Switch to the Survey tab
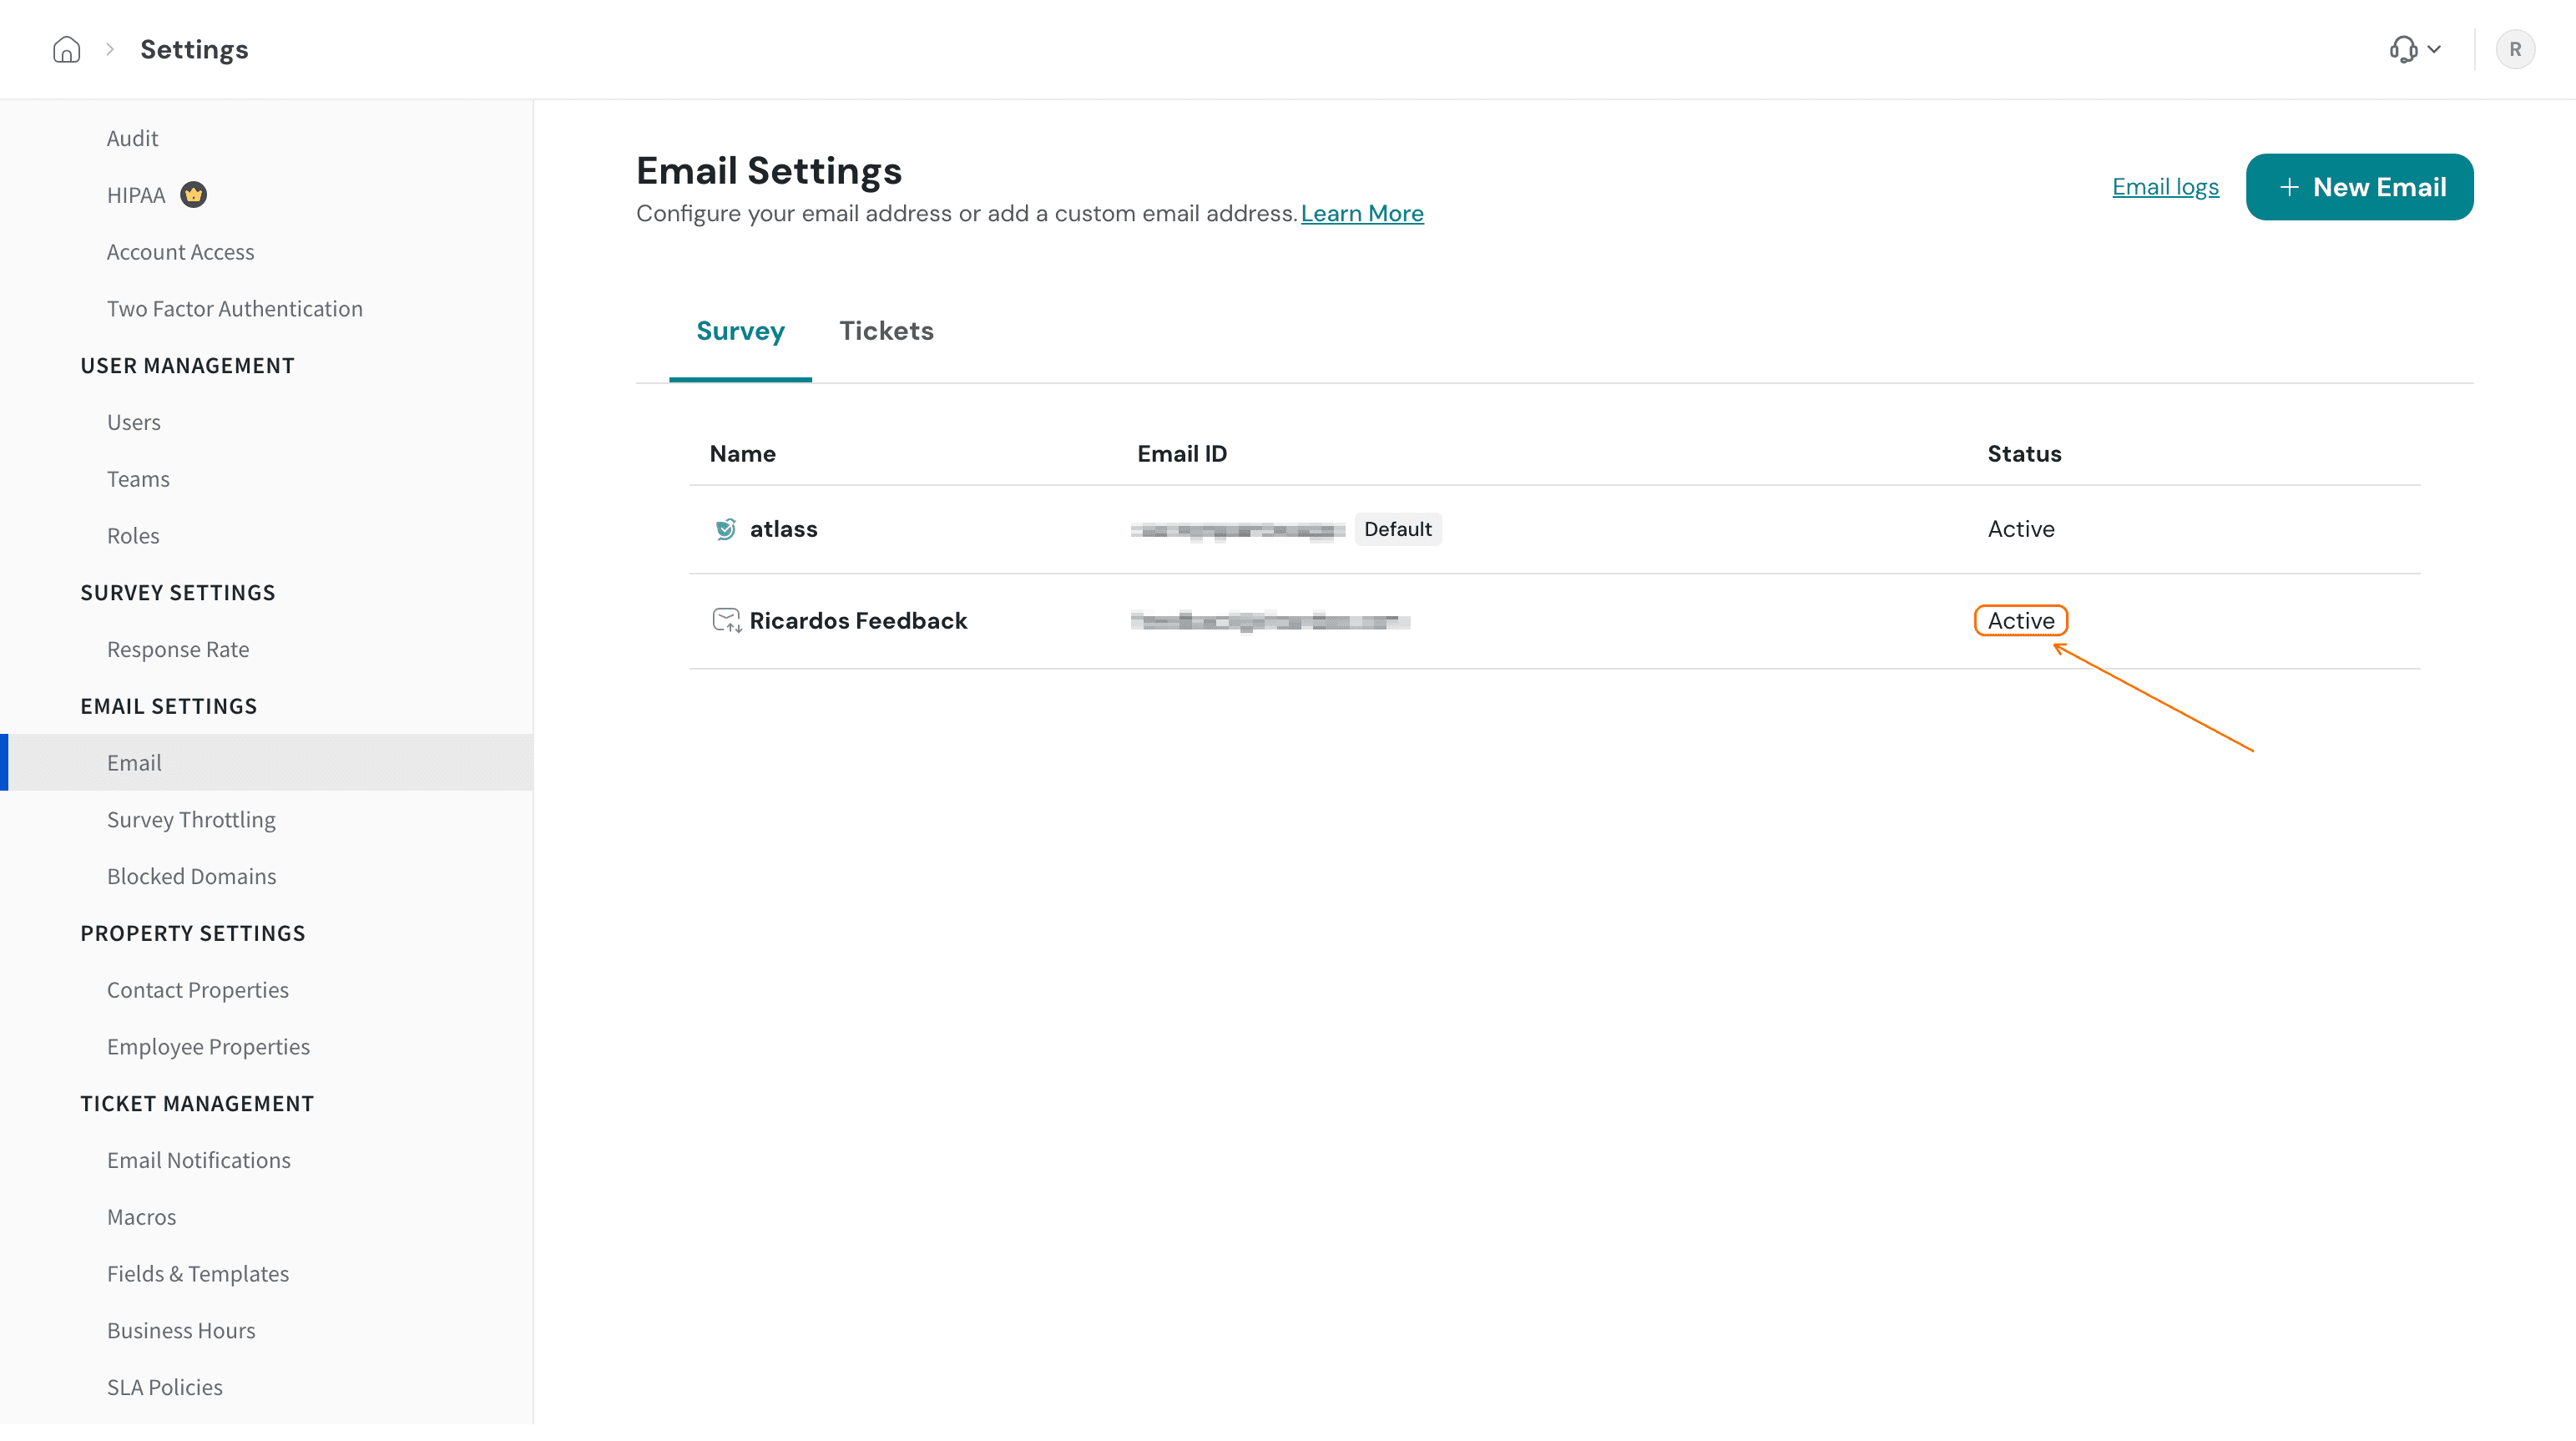Screen dimensions: 2576x1441 (740, 331)
